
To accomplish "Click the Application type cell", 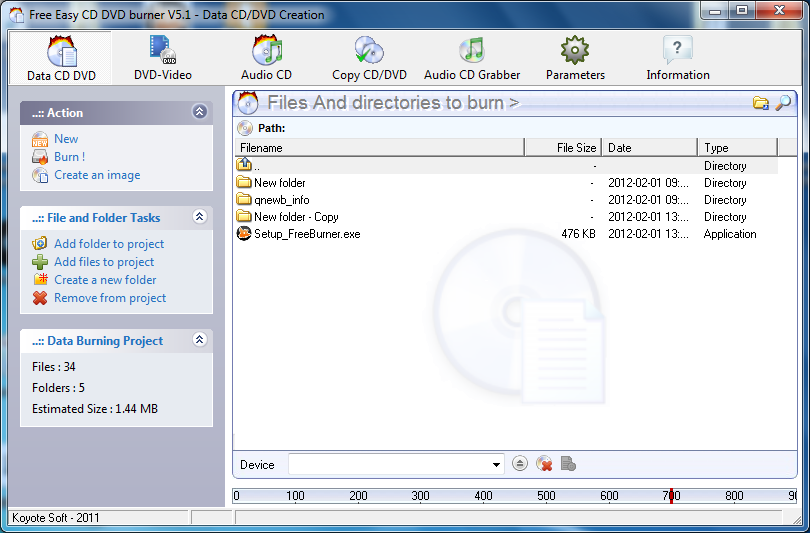I will pos(730,234).
